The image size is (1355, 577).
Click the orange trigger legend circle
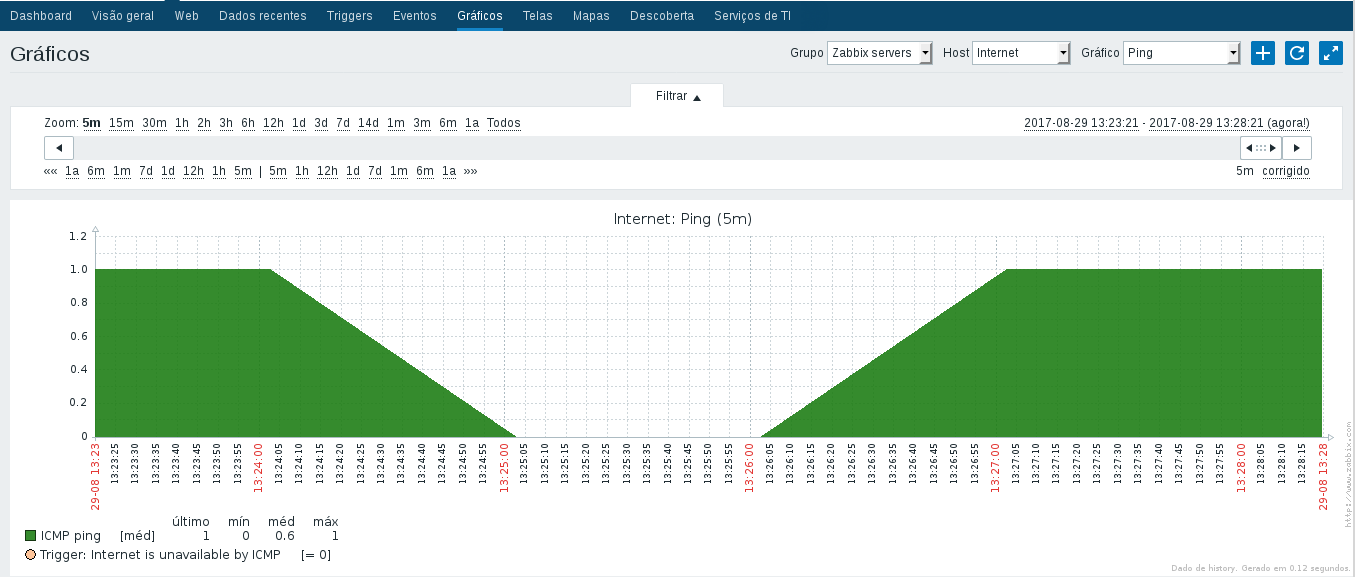coord(30,554)
